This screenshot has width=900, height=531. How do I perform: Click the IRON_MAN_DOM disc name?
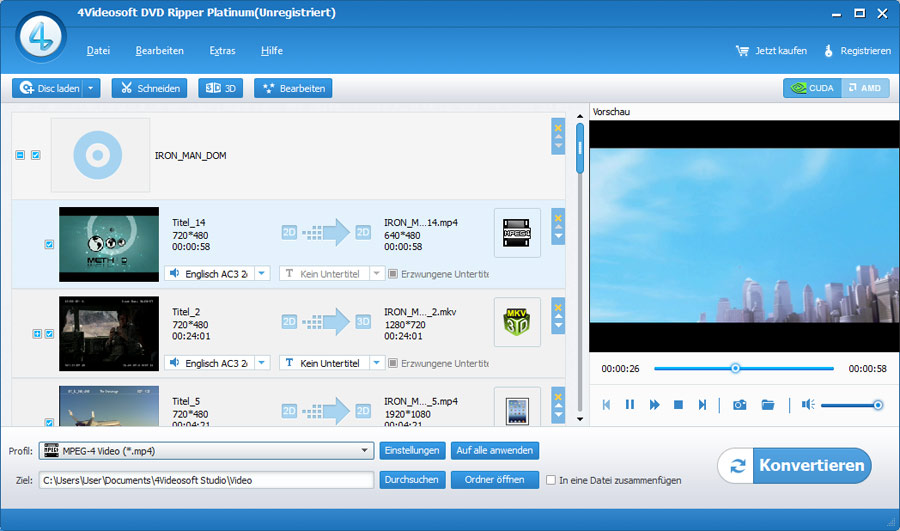[191, 156]
